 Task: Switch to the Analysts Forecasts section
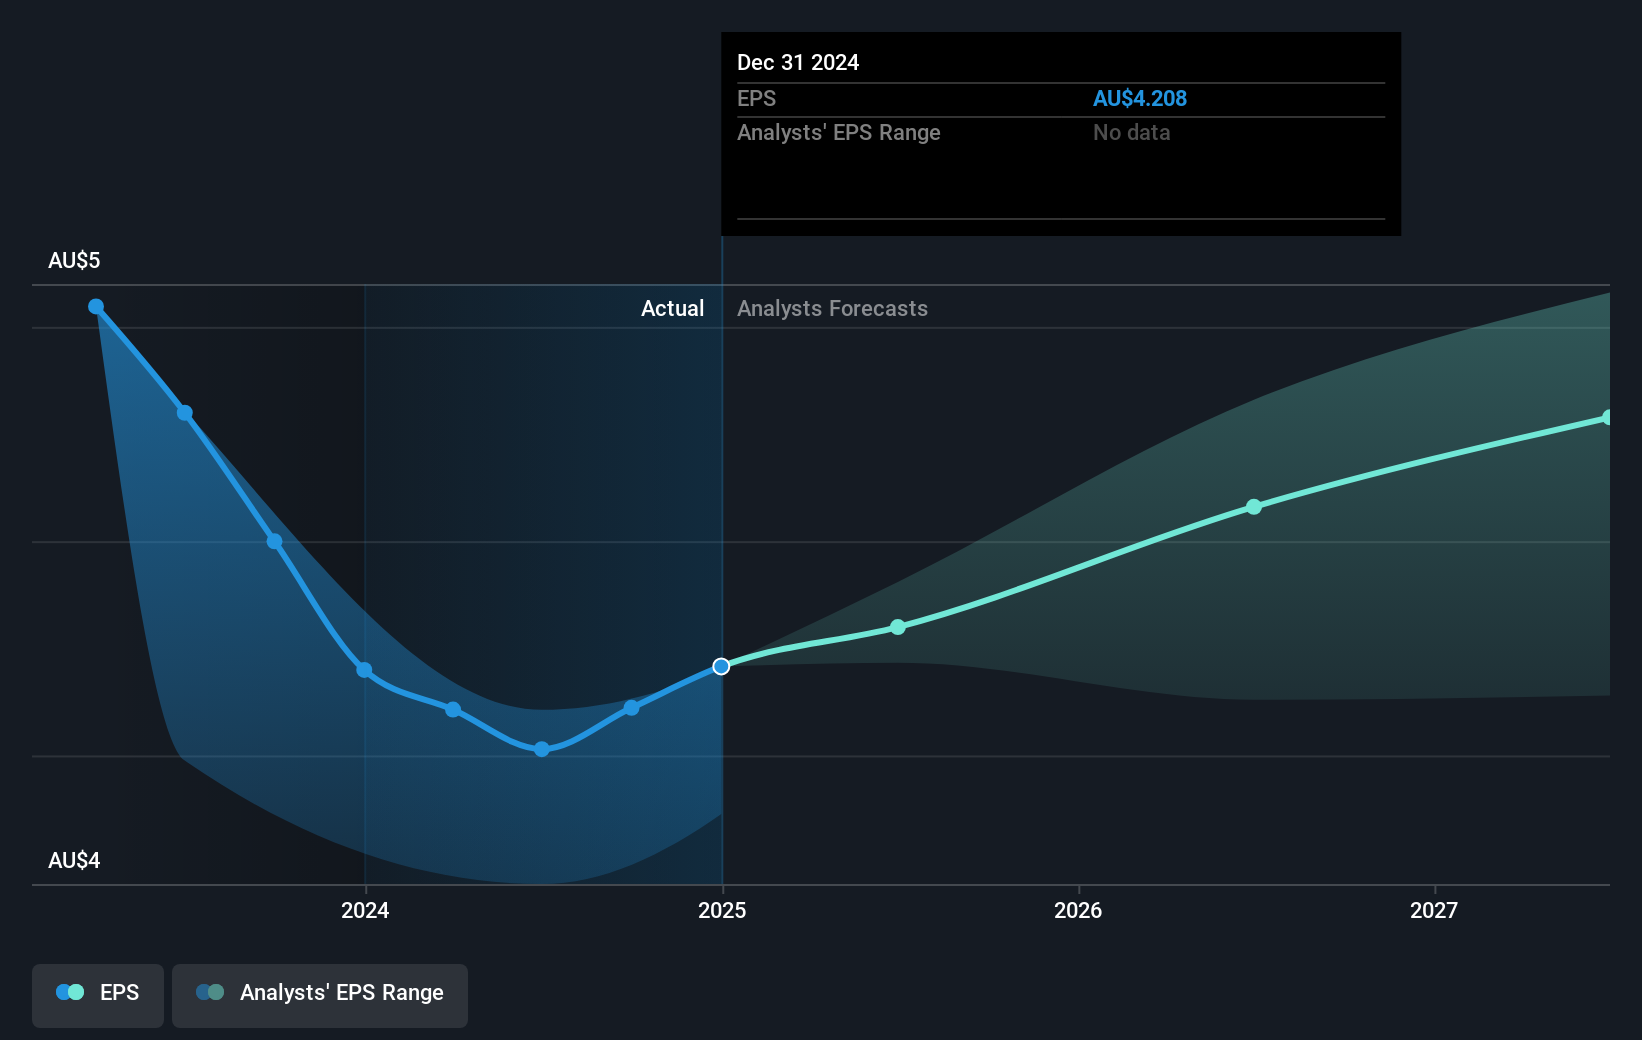click(x=832, y=309)
